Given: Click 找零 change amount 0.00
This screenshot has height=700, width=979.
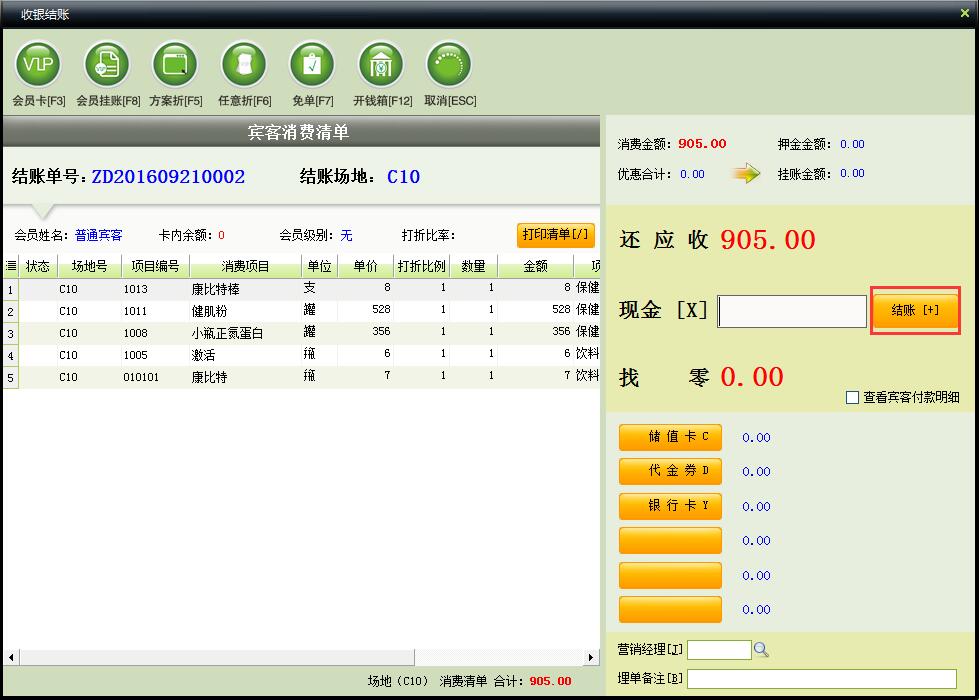Looking at the screenshot, I should [x=752, y=377].
